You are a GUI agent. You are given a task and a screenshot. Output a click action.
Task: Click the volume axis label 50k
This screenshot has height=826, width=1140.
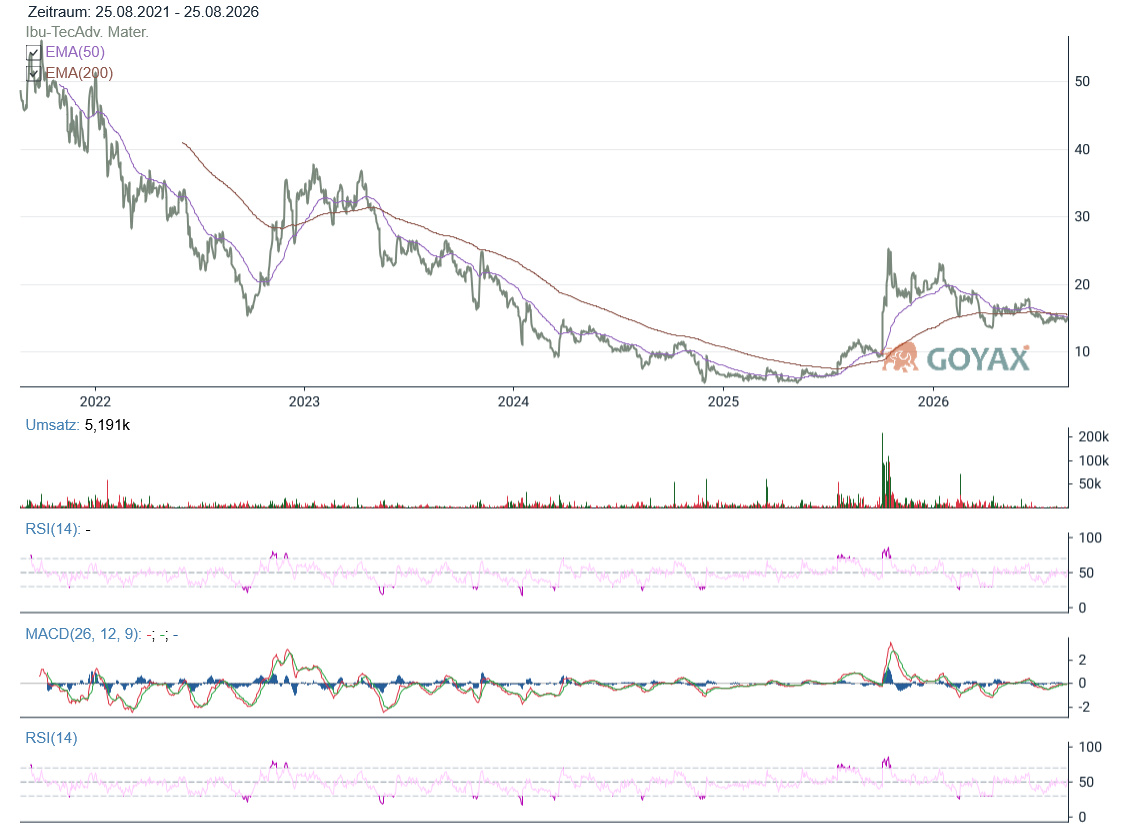[x=1090, y=484]
